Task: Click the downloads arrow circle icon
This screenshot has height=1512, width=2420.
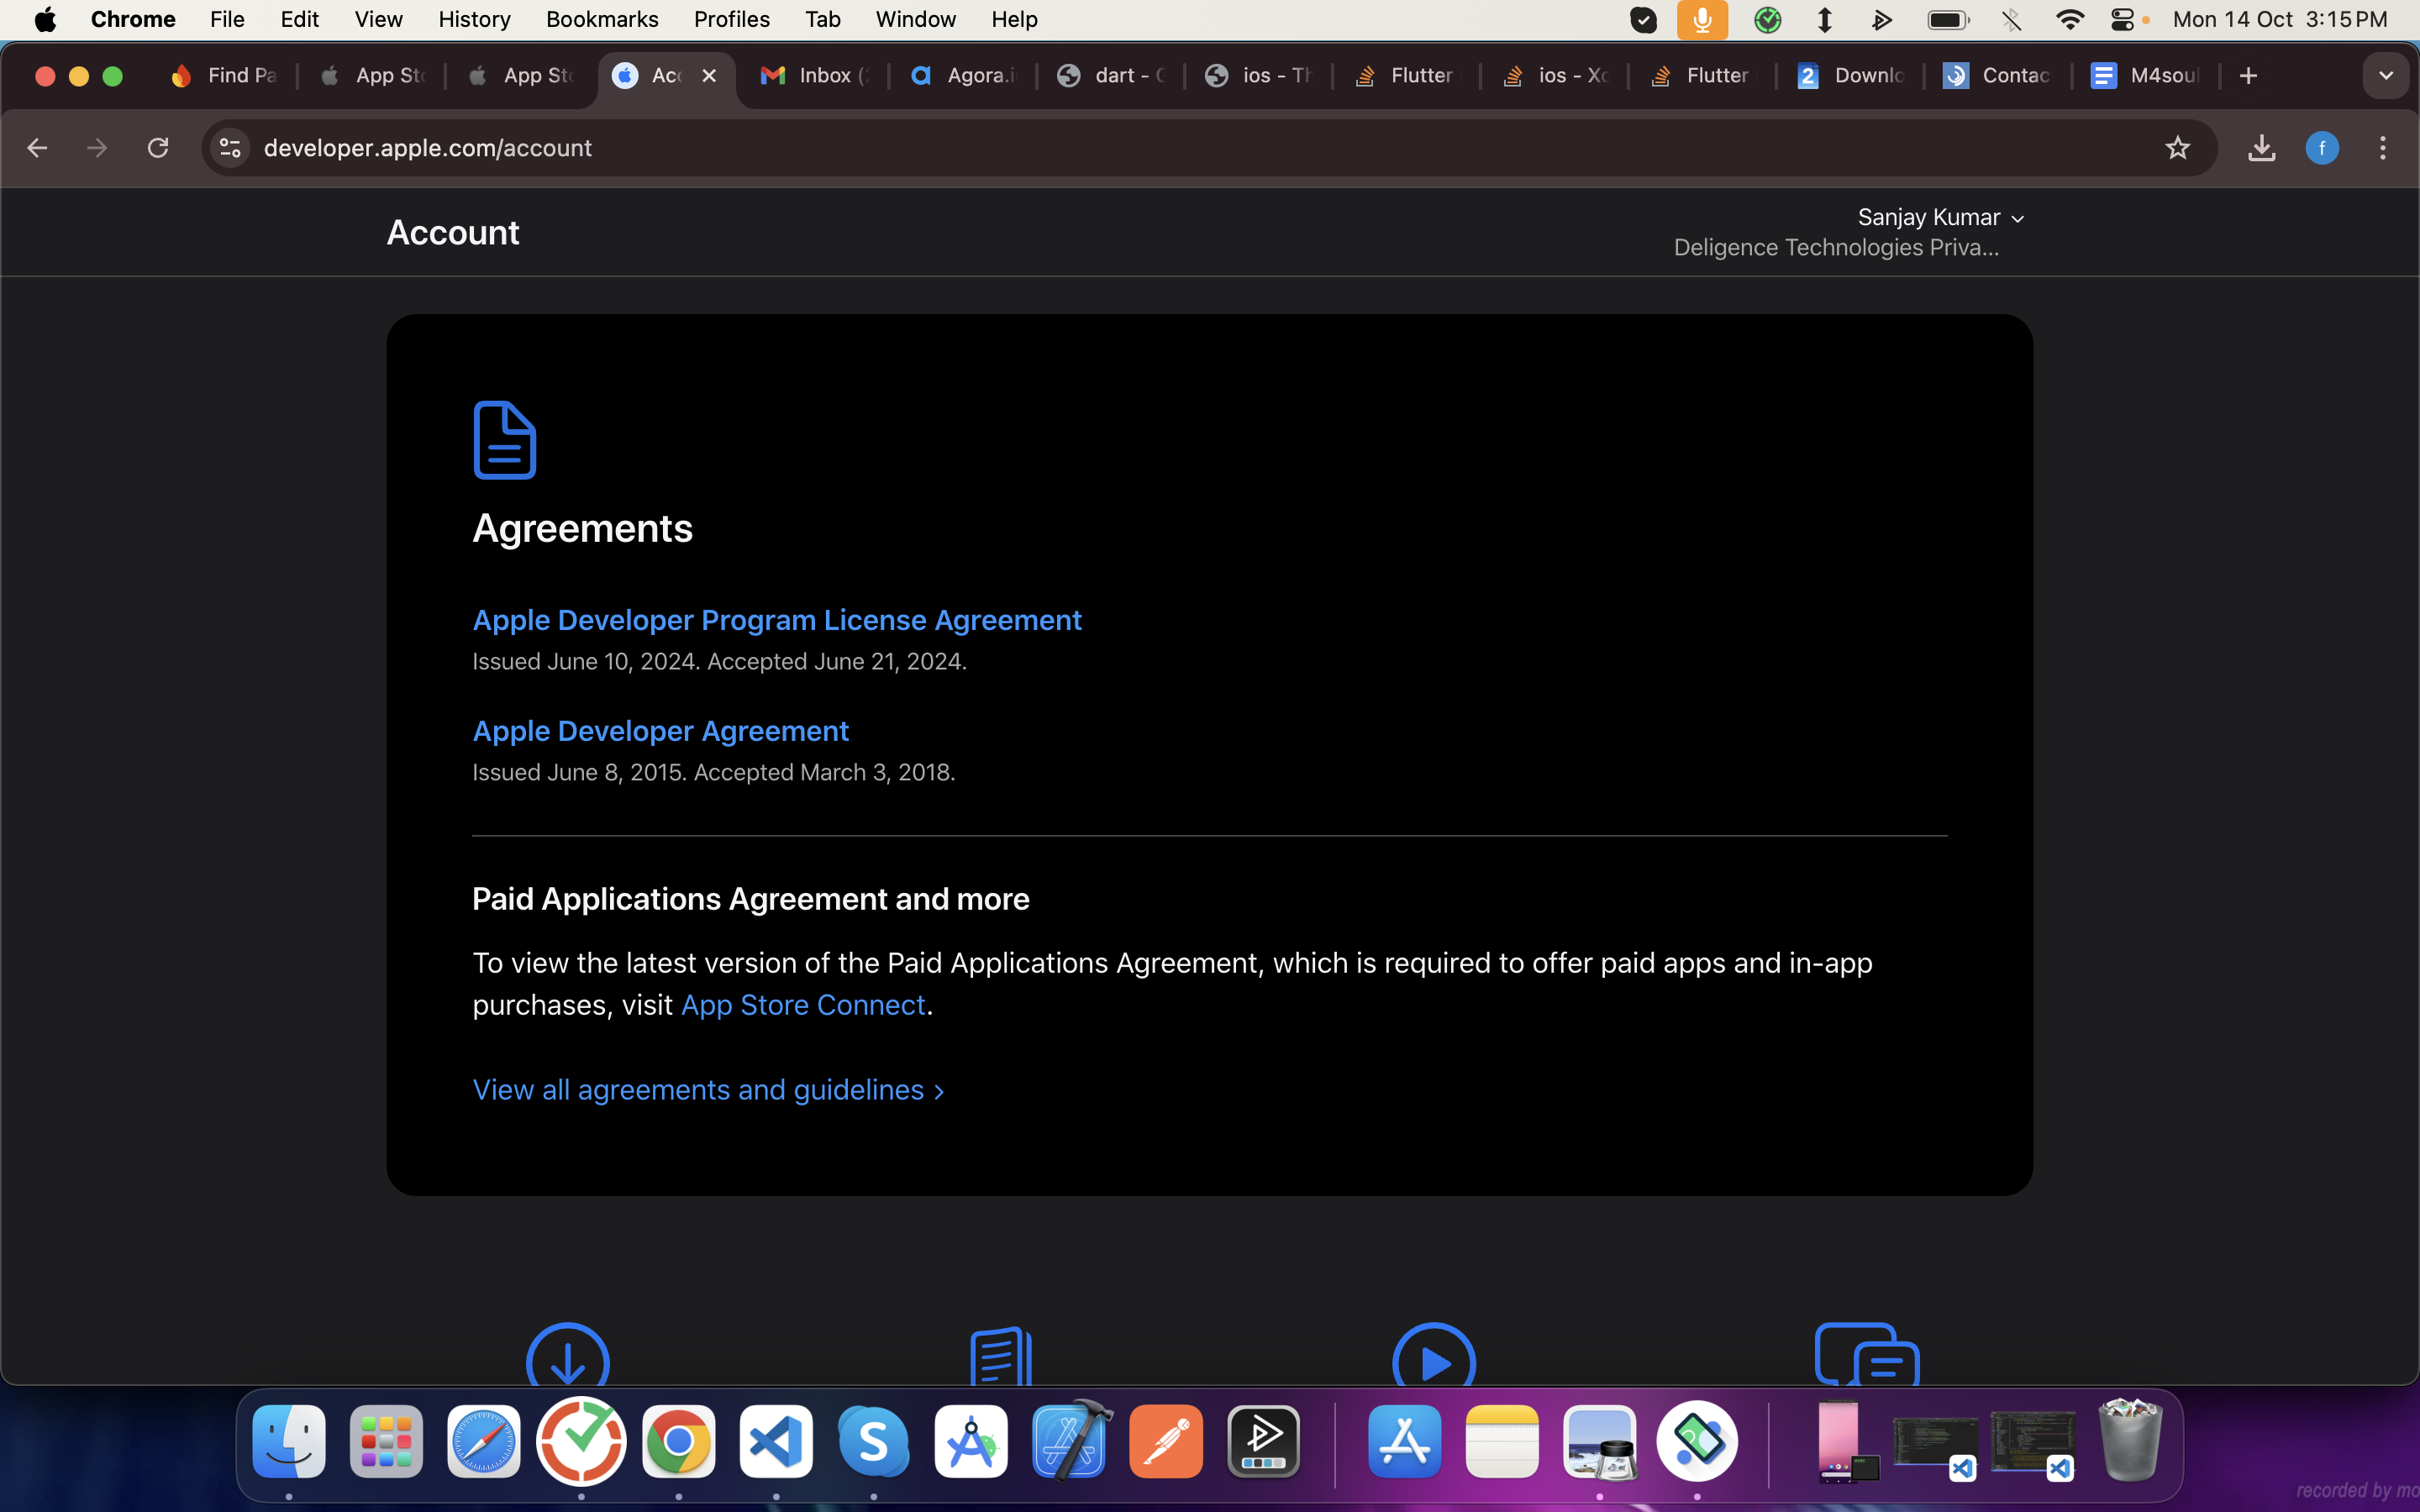Action: point(567,1354)
